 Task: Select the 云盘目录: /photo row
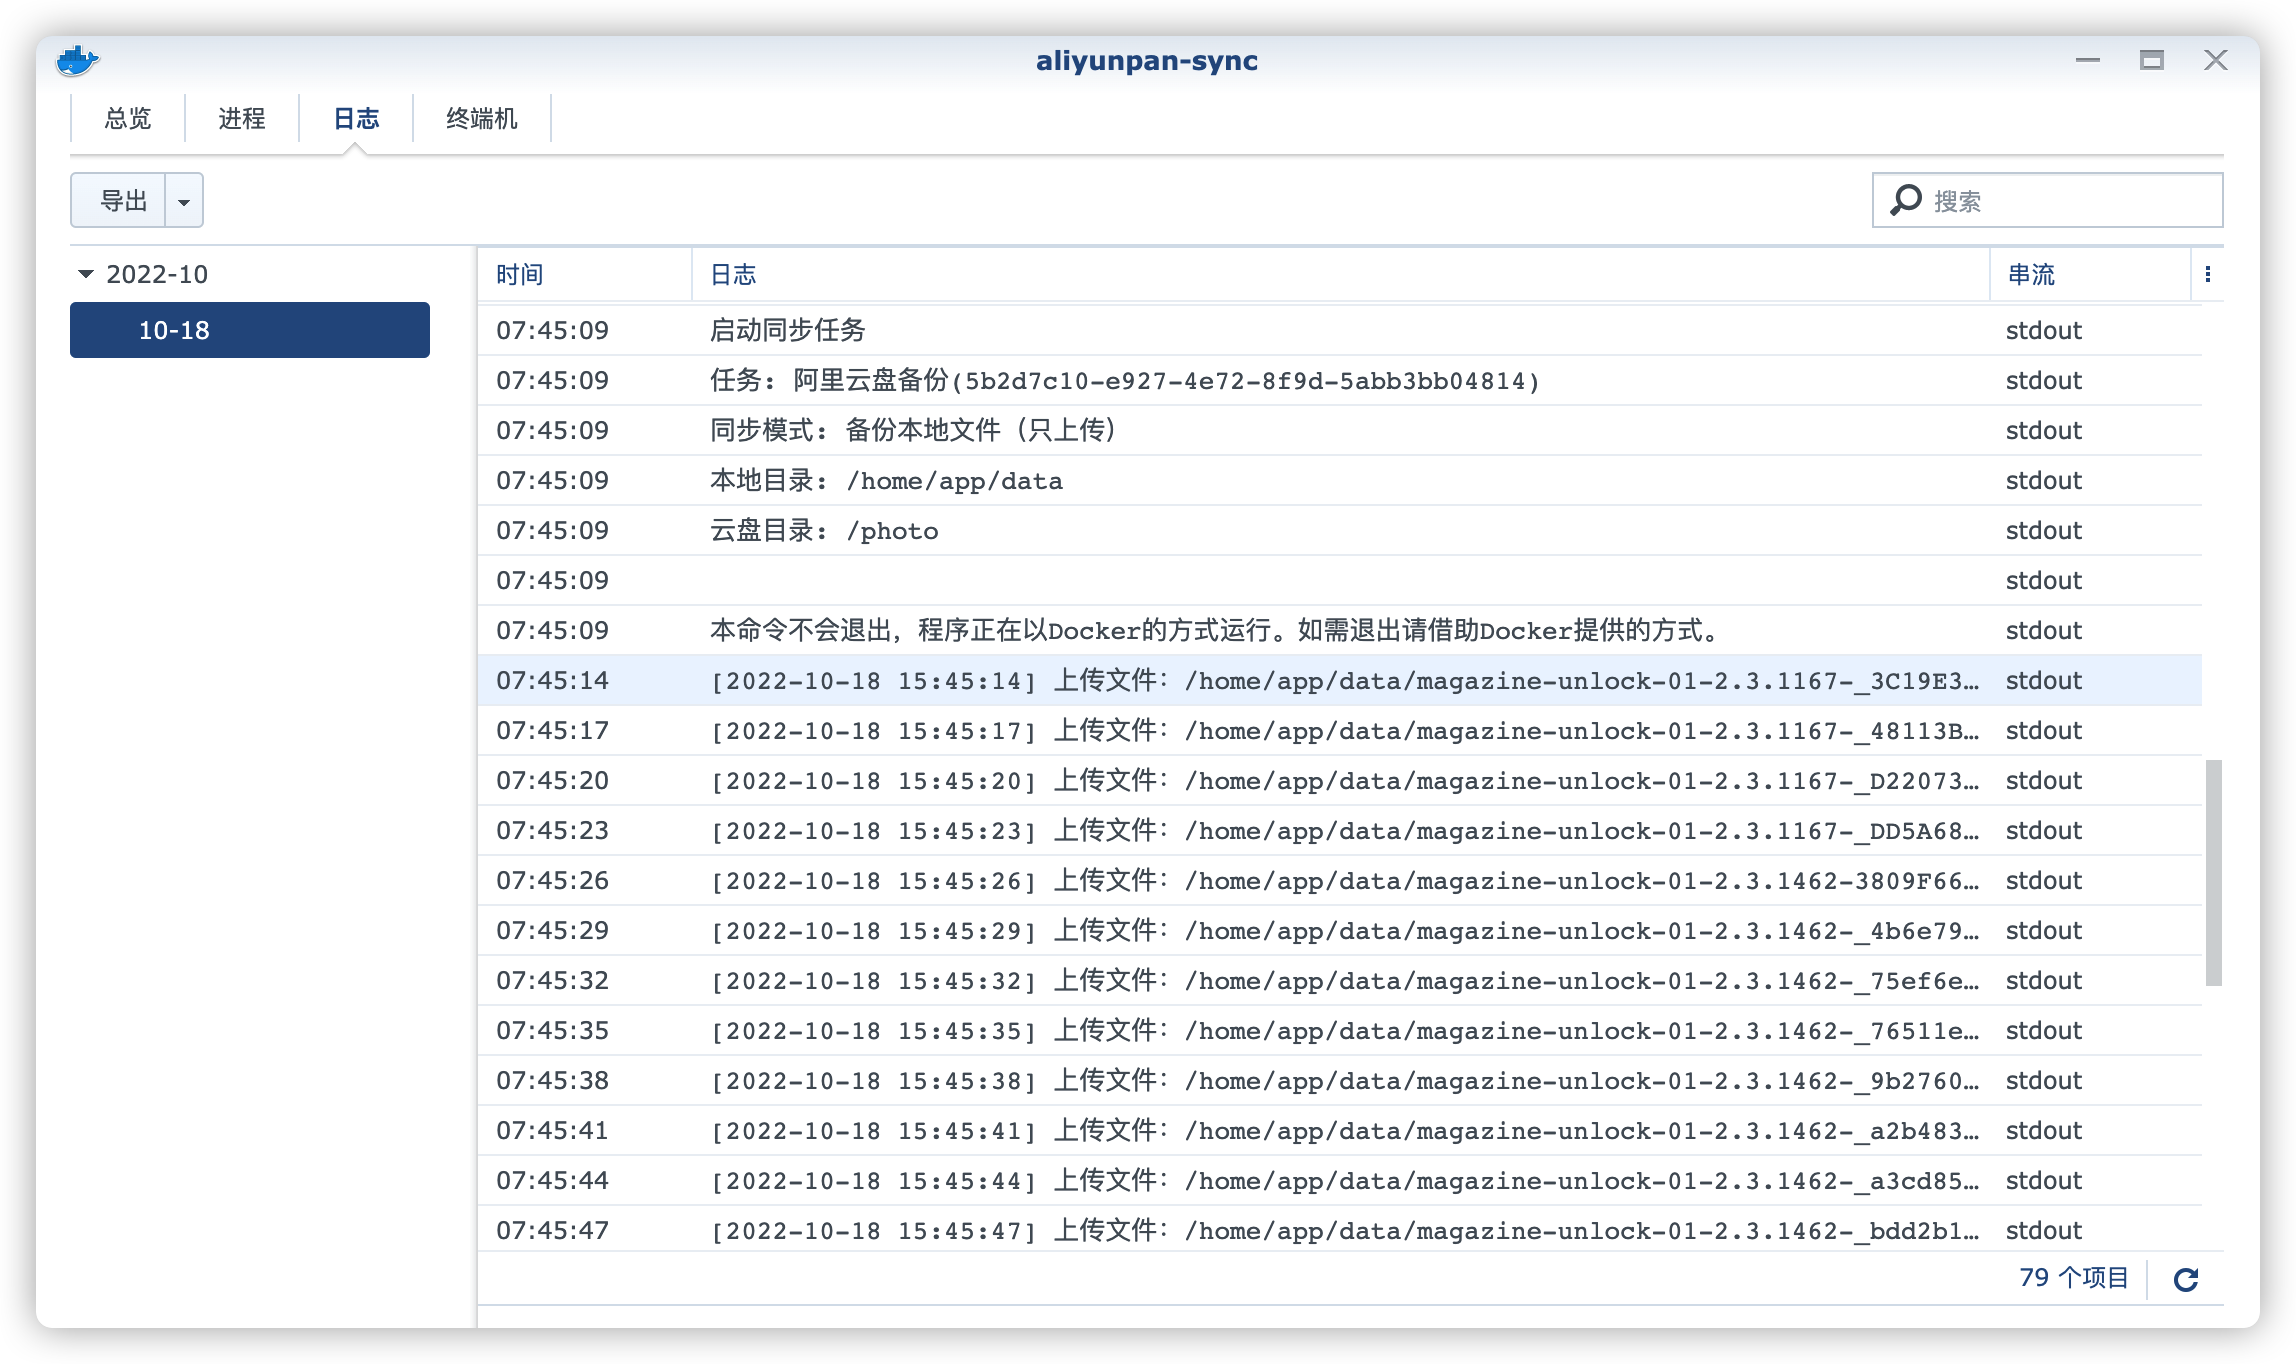[1340, 530]
